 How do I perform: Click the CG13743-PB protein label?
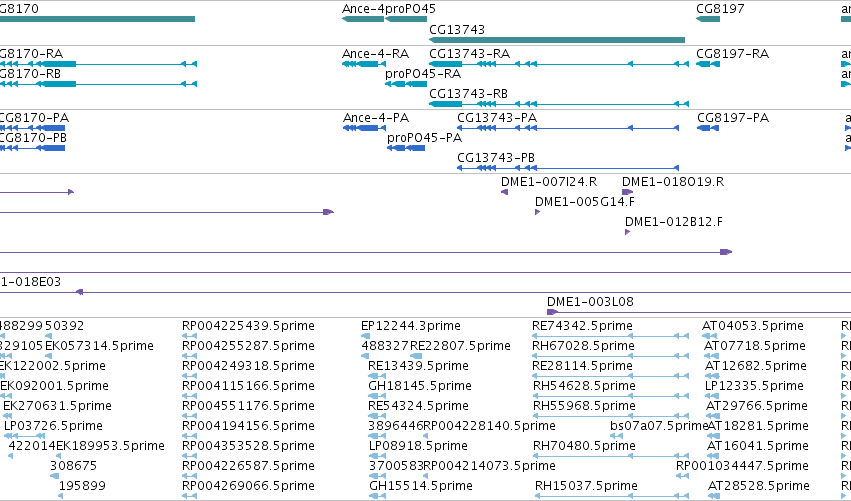(x=496, y=158)
